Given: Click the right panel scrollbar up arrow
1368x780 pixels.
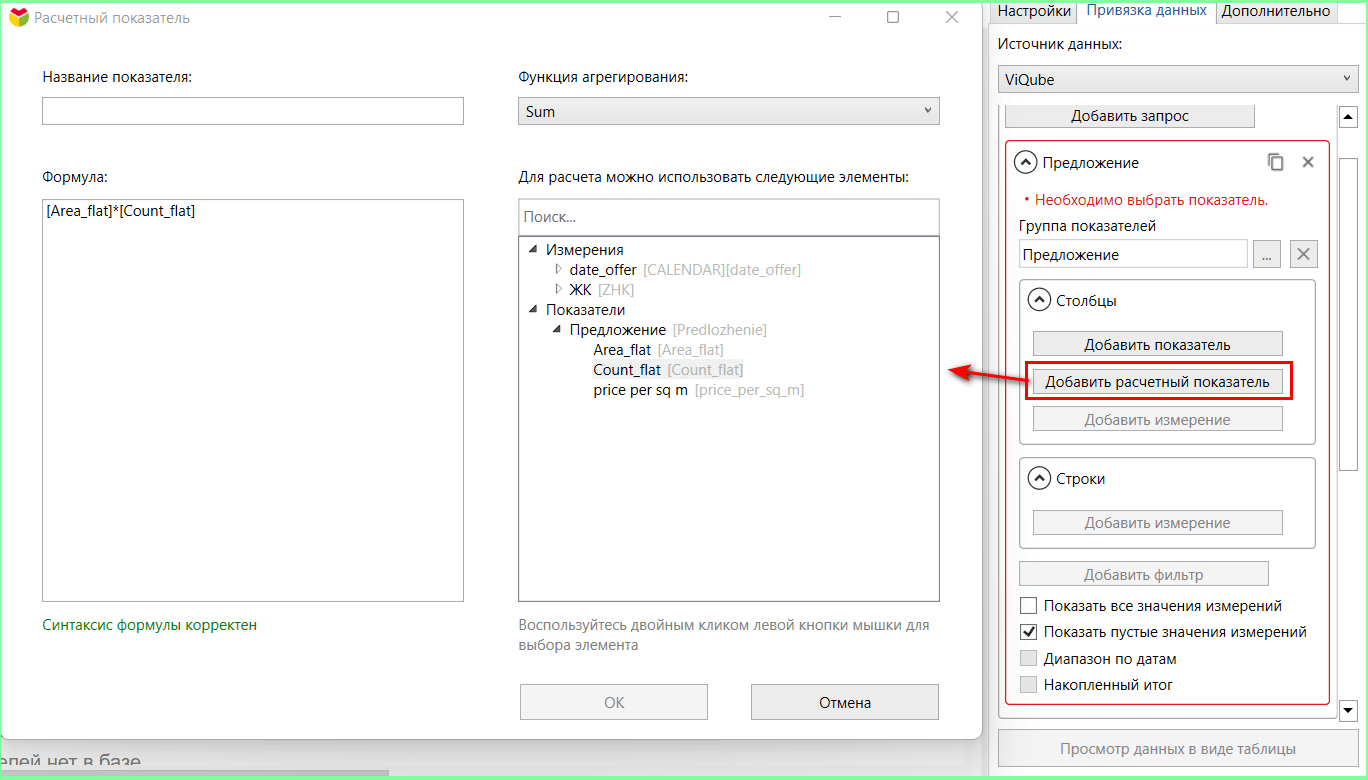Looking at the screenshot, I should coord(1348,116).
